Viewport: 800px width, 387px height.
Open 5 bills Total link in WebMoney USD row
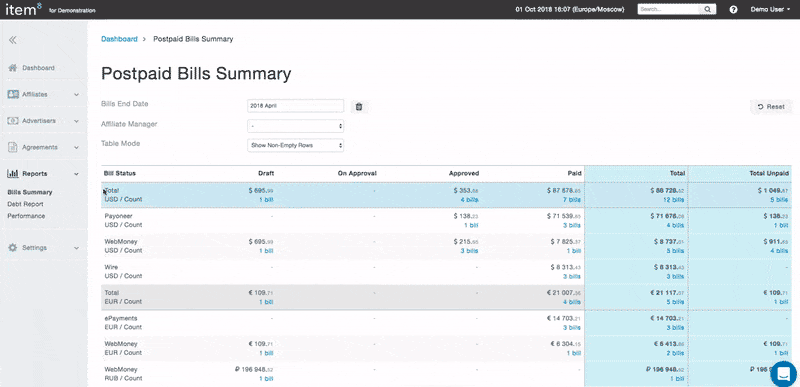pos(676,251)
